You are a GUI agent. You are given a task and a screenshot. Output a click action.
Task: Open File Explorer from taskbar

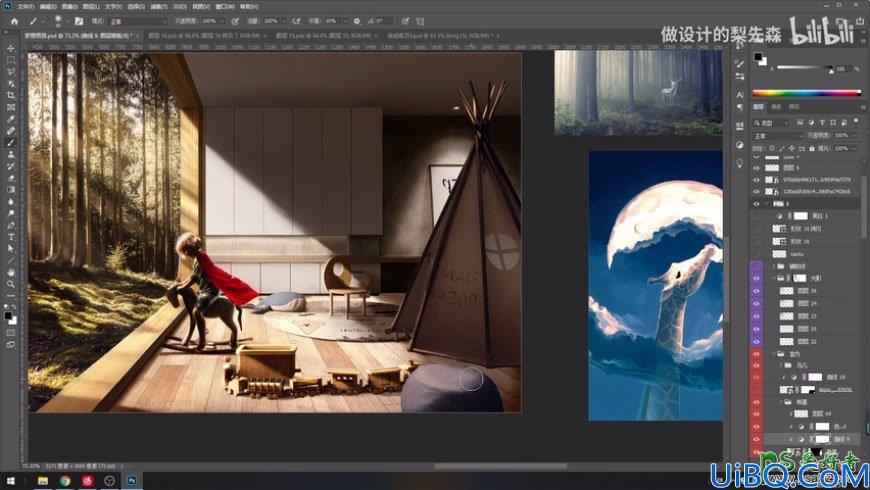[x=43, y=481]
